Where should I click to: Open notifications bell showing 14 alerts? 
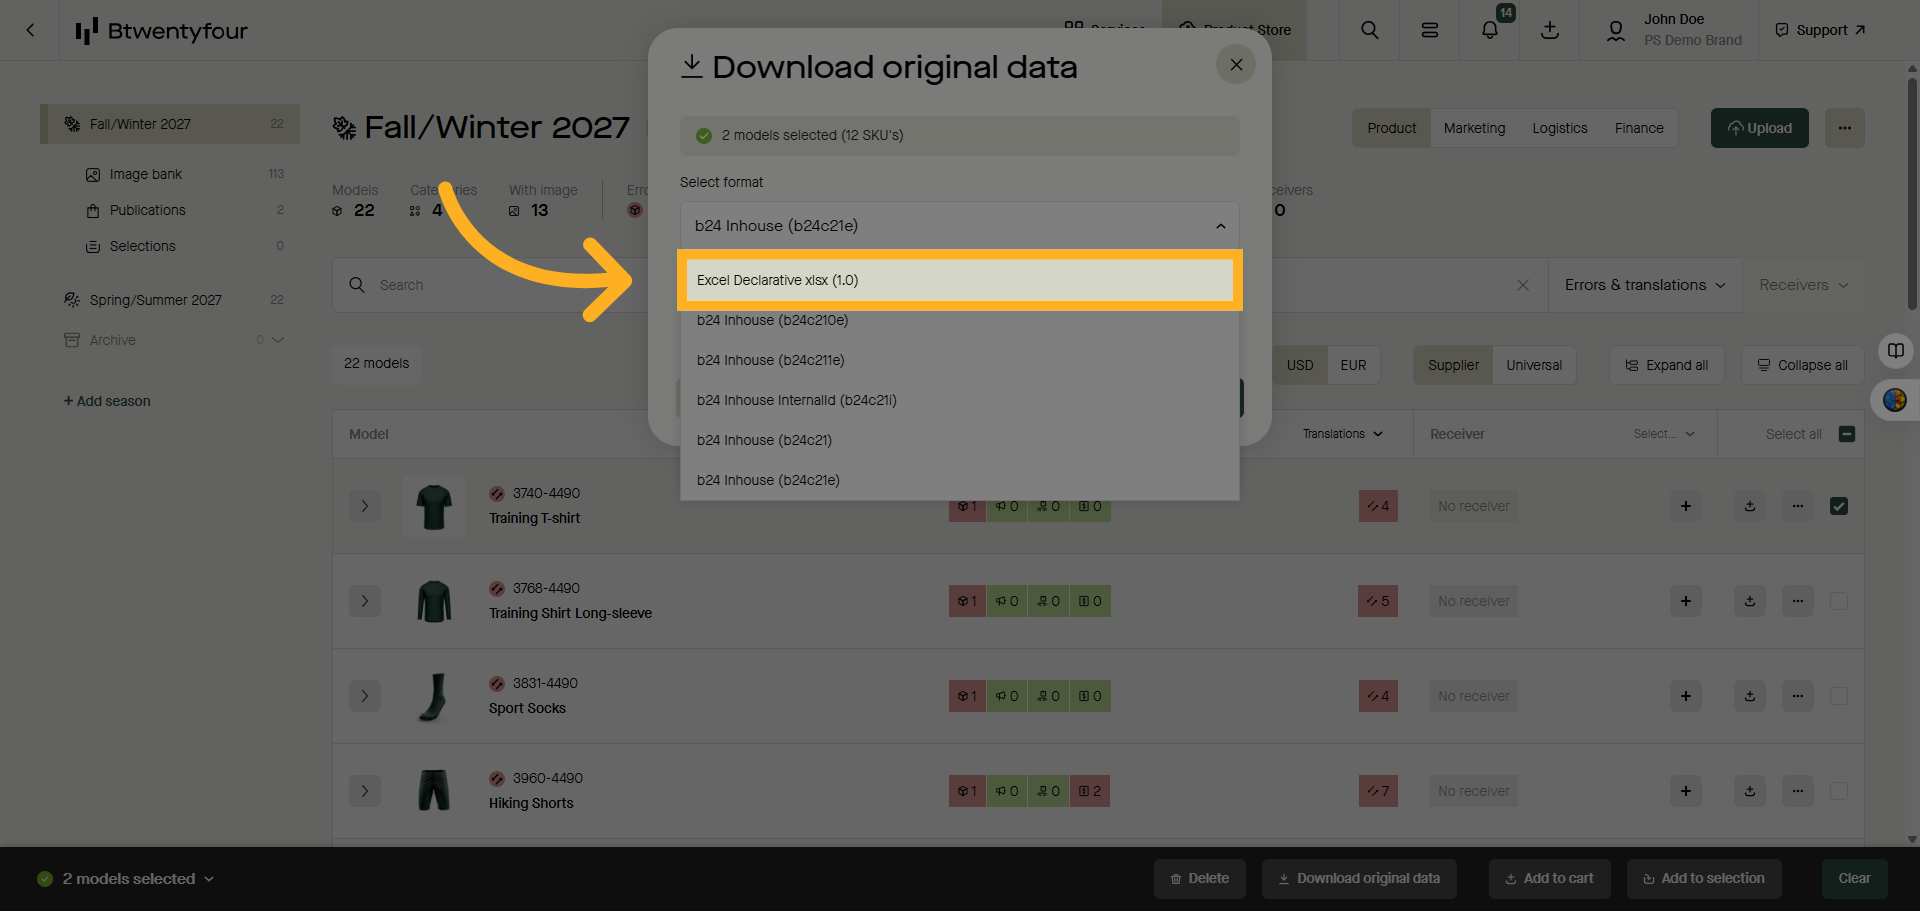click(x=1489, y=30)
